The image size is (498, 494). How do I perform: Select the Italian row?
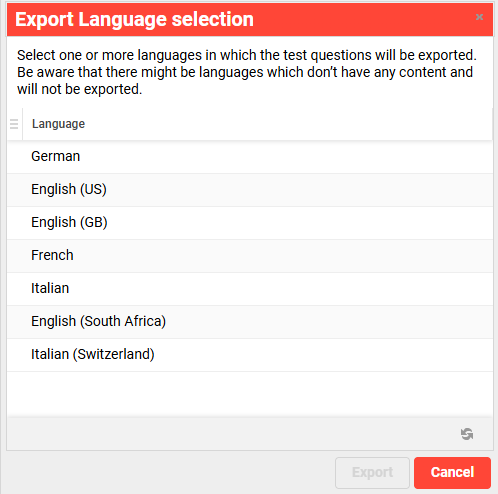[x=250, y=289]
